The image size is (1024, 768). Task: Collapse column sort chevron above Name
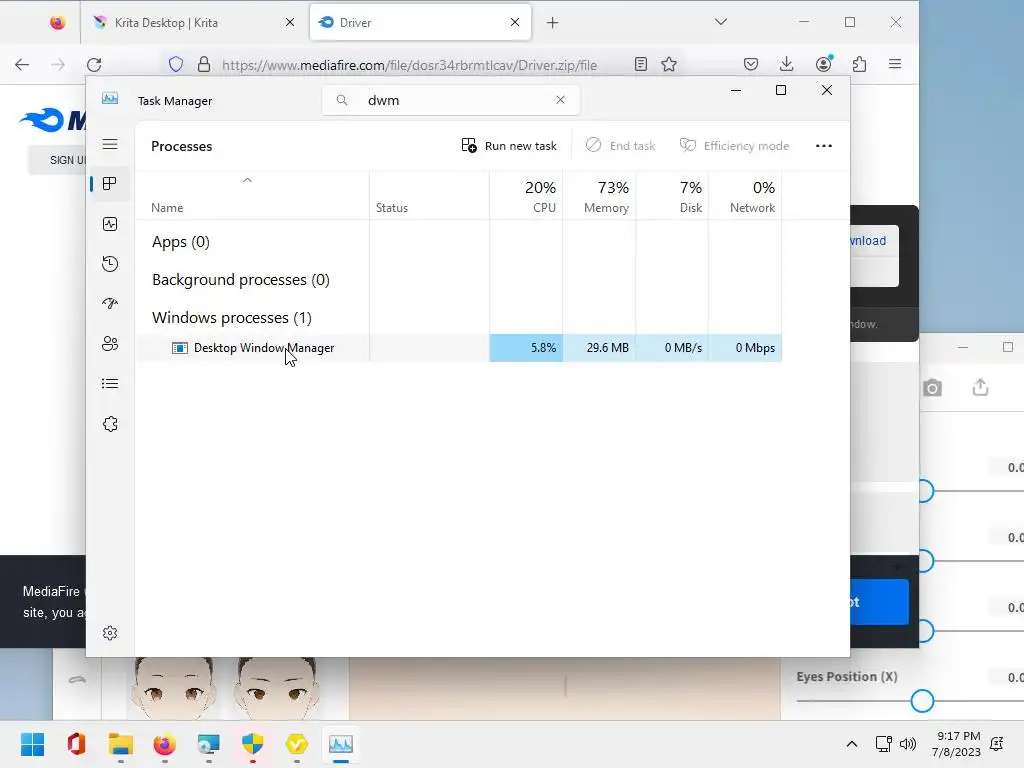tap(248, 180)
